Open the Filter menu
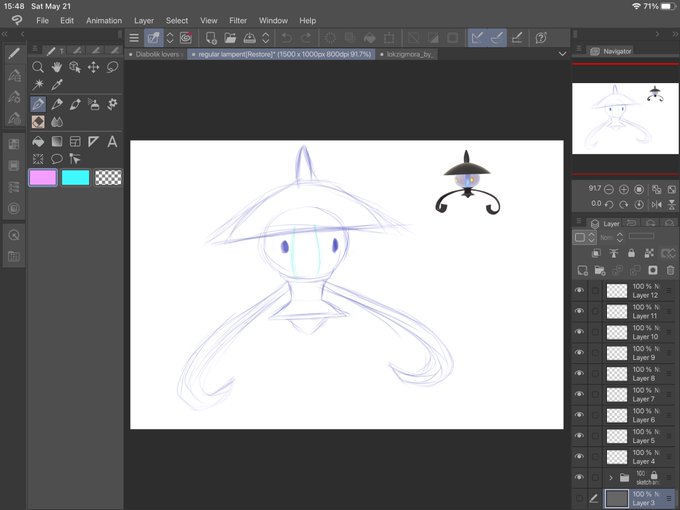The image size is (680, 510). tap(238, 20)
